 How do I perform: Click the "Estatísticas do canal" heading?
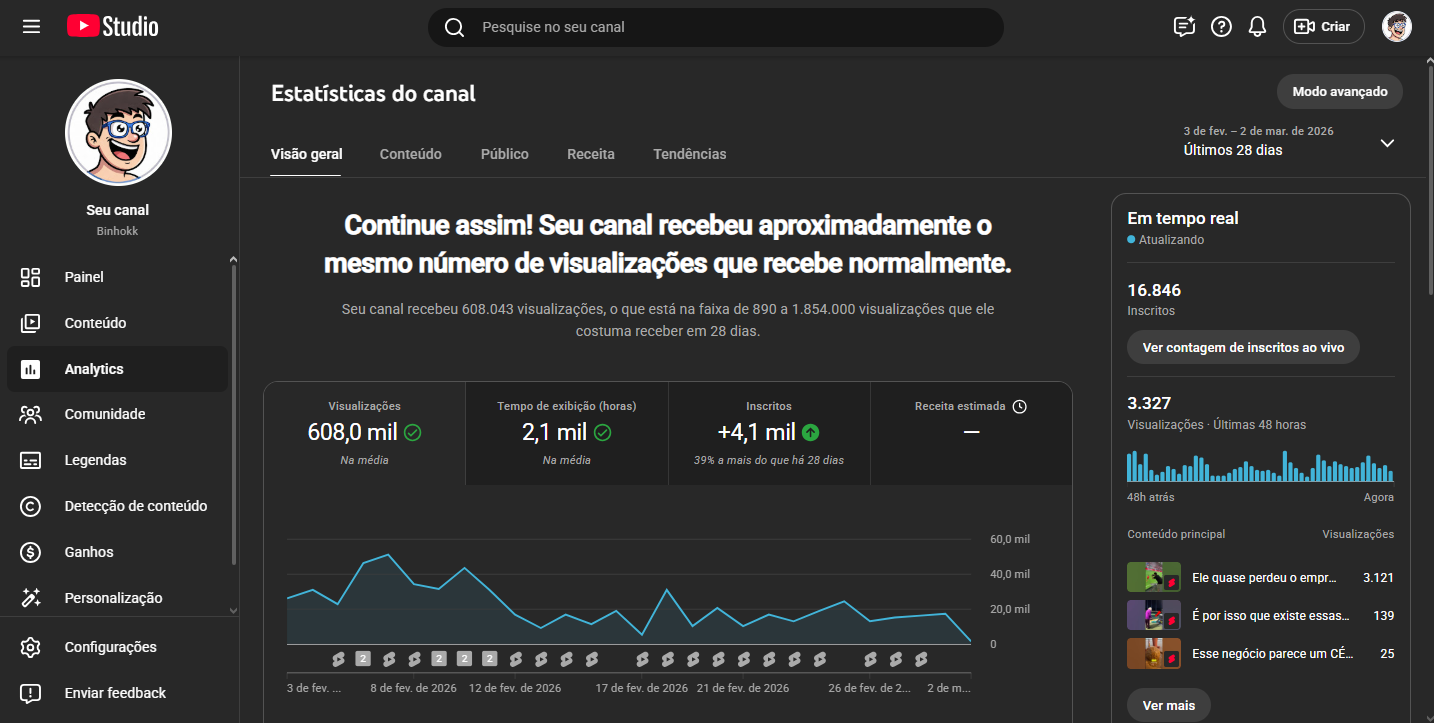pyautogui.click(x=373, y=94)
